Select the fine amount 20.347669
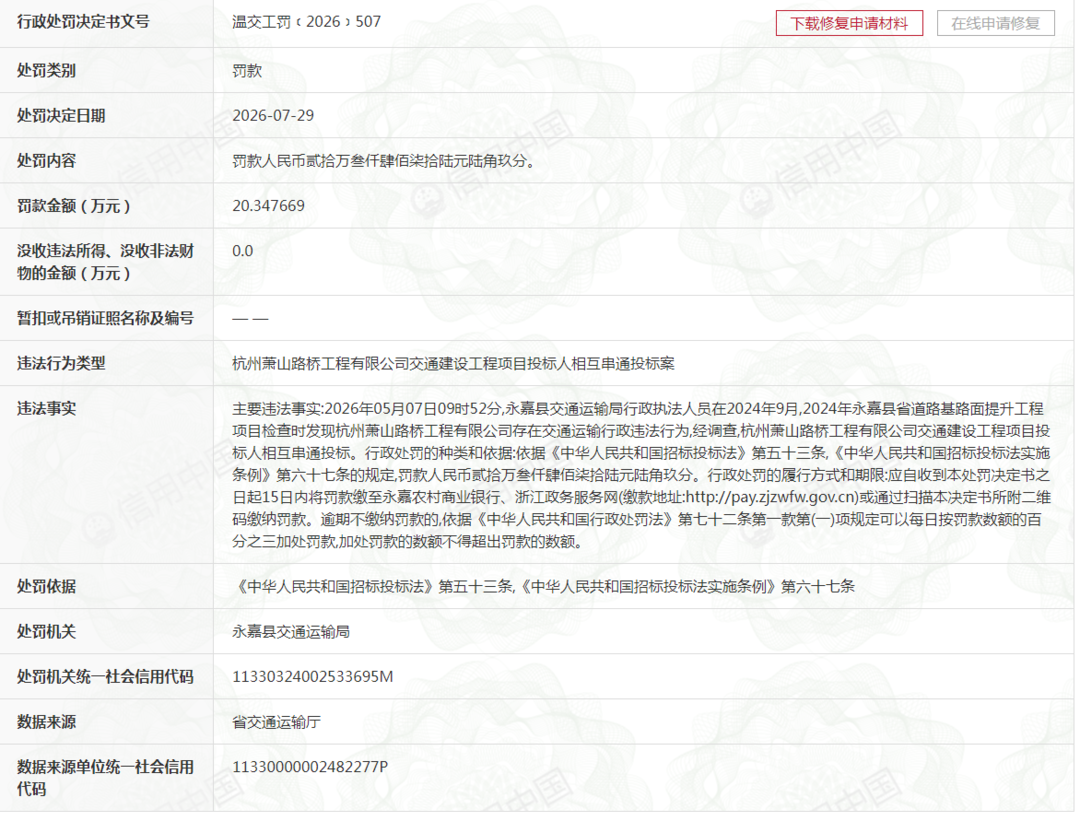This screenshot has width=1080, height=821. click(x=269, y=206)
